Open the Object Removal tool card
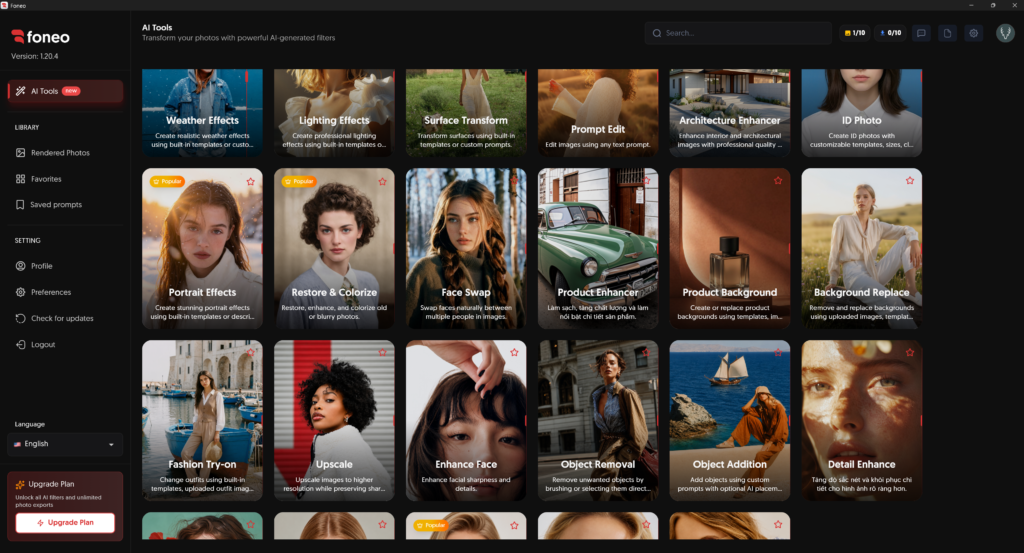This screenshot has height=553, width=1024. 598,420
